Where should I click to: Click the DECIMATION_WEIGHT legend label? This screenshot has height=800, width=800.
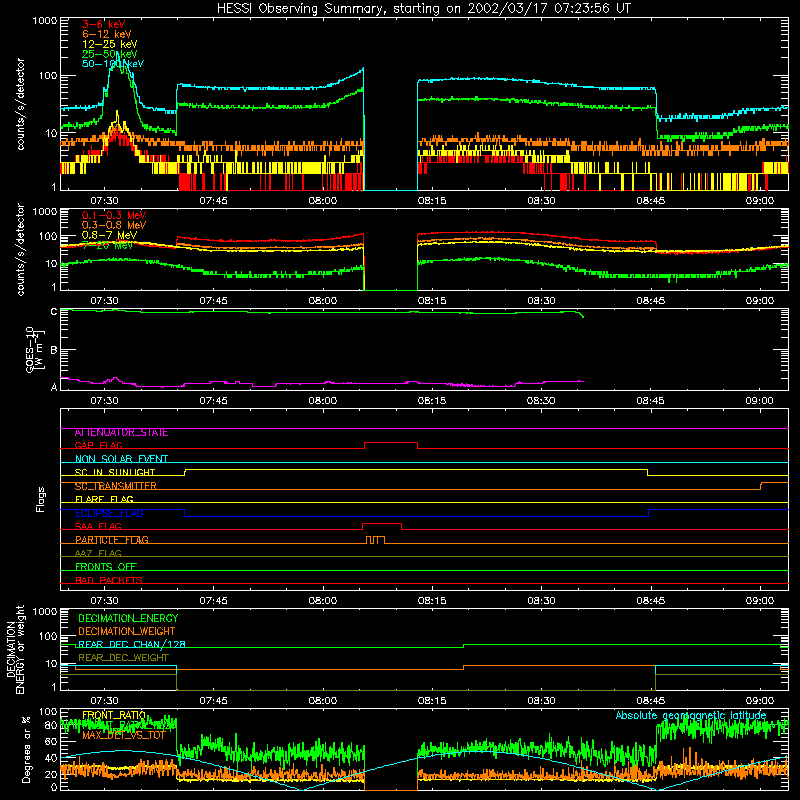pyautogui.click(x=127, y=631)
